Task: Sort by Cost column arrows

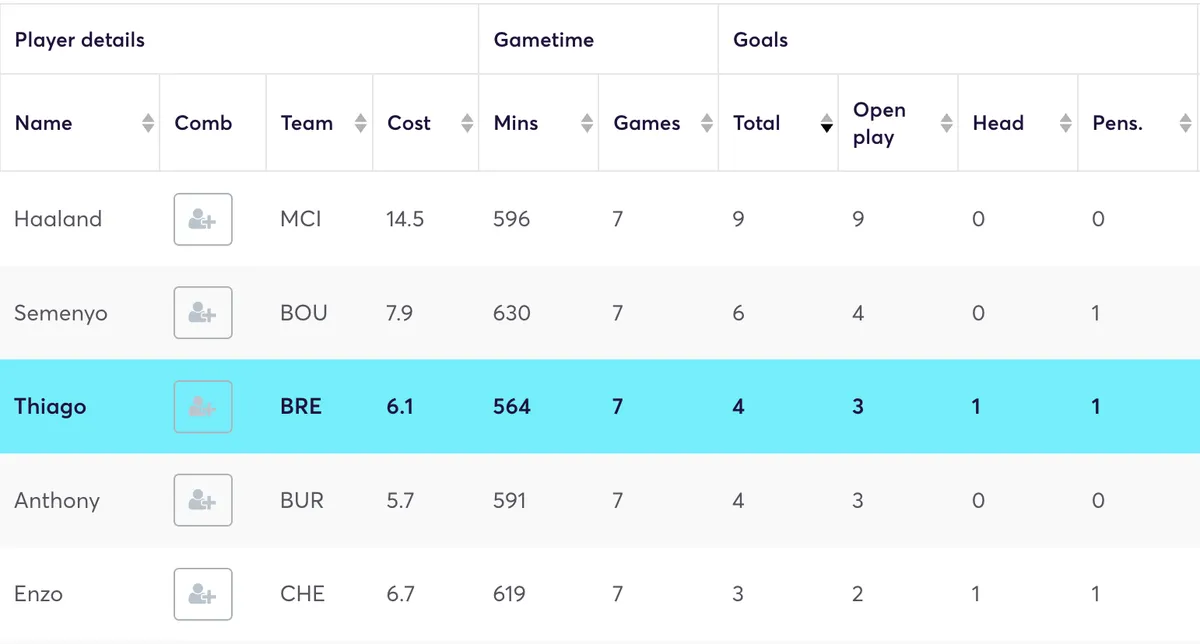Action: pyautogui.click(x=467, y=123)
